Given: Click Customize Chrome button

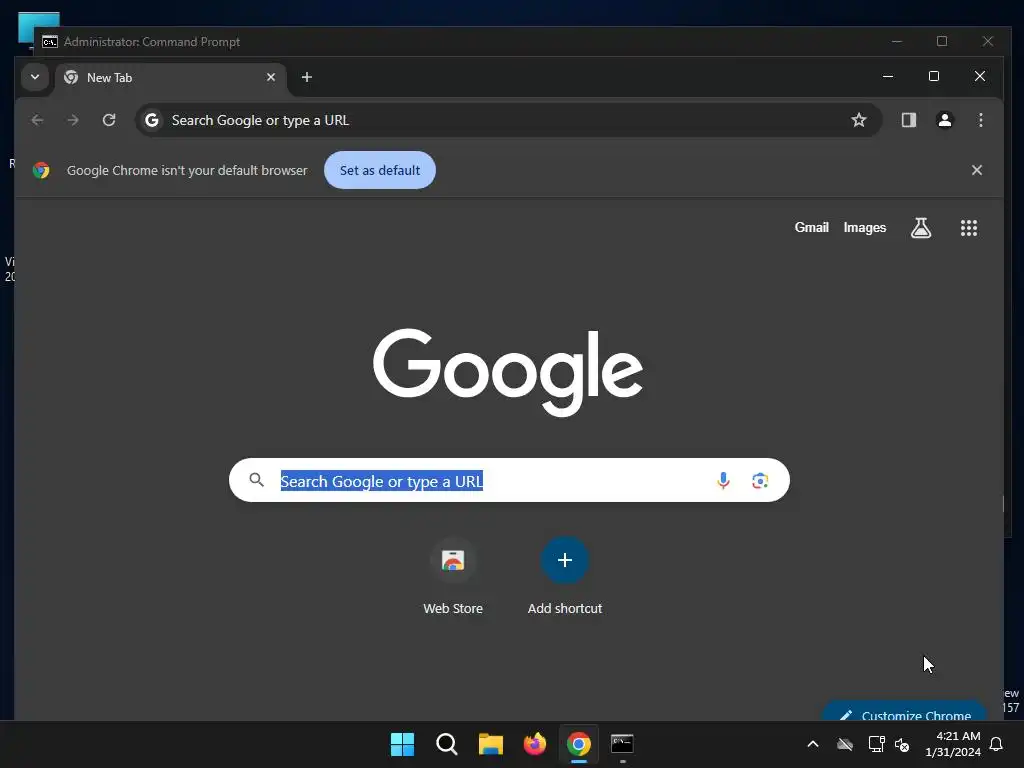Looking at the screenshot, I should 904,711.
